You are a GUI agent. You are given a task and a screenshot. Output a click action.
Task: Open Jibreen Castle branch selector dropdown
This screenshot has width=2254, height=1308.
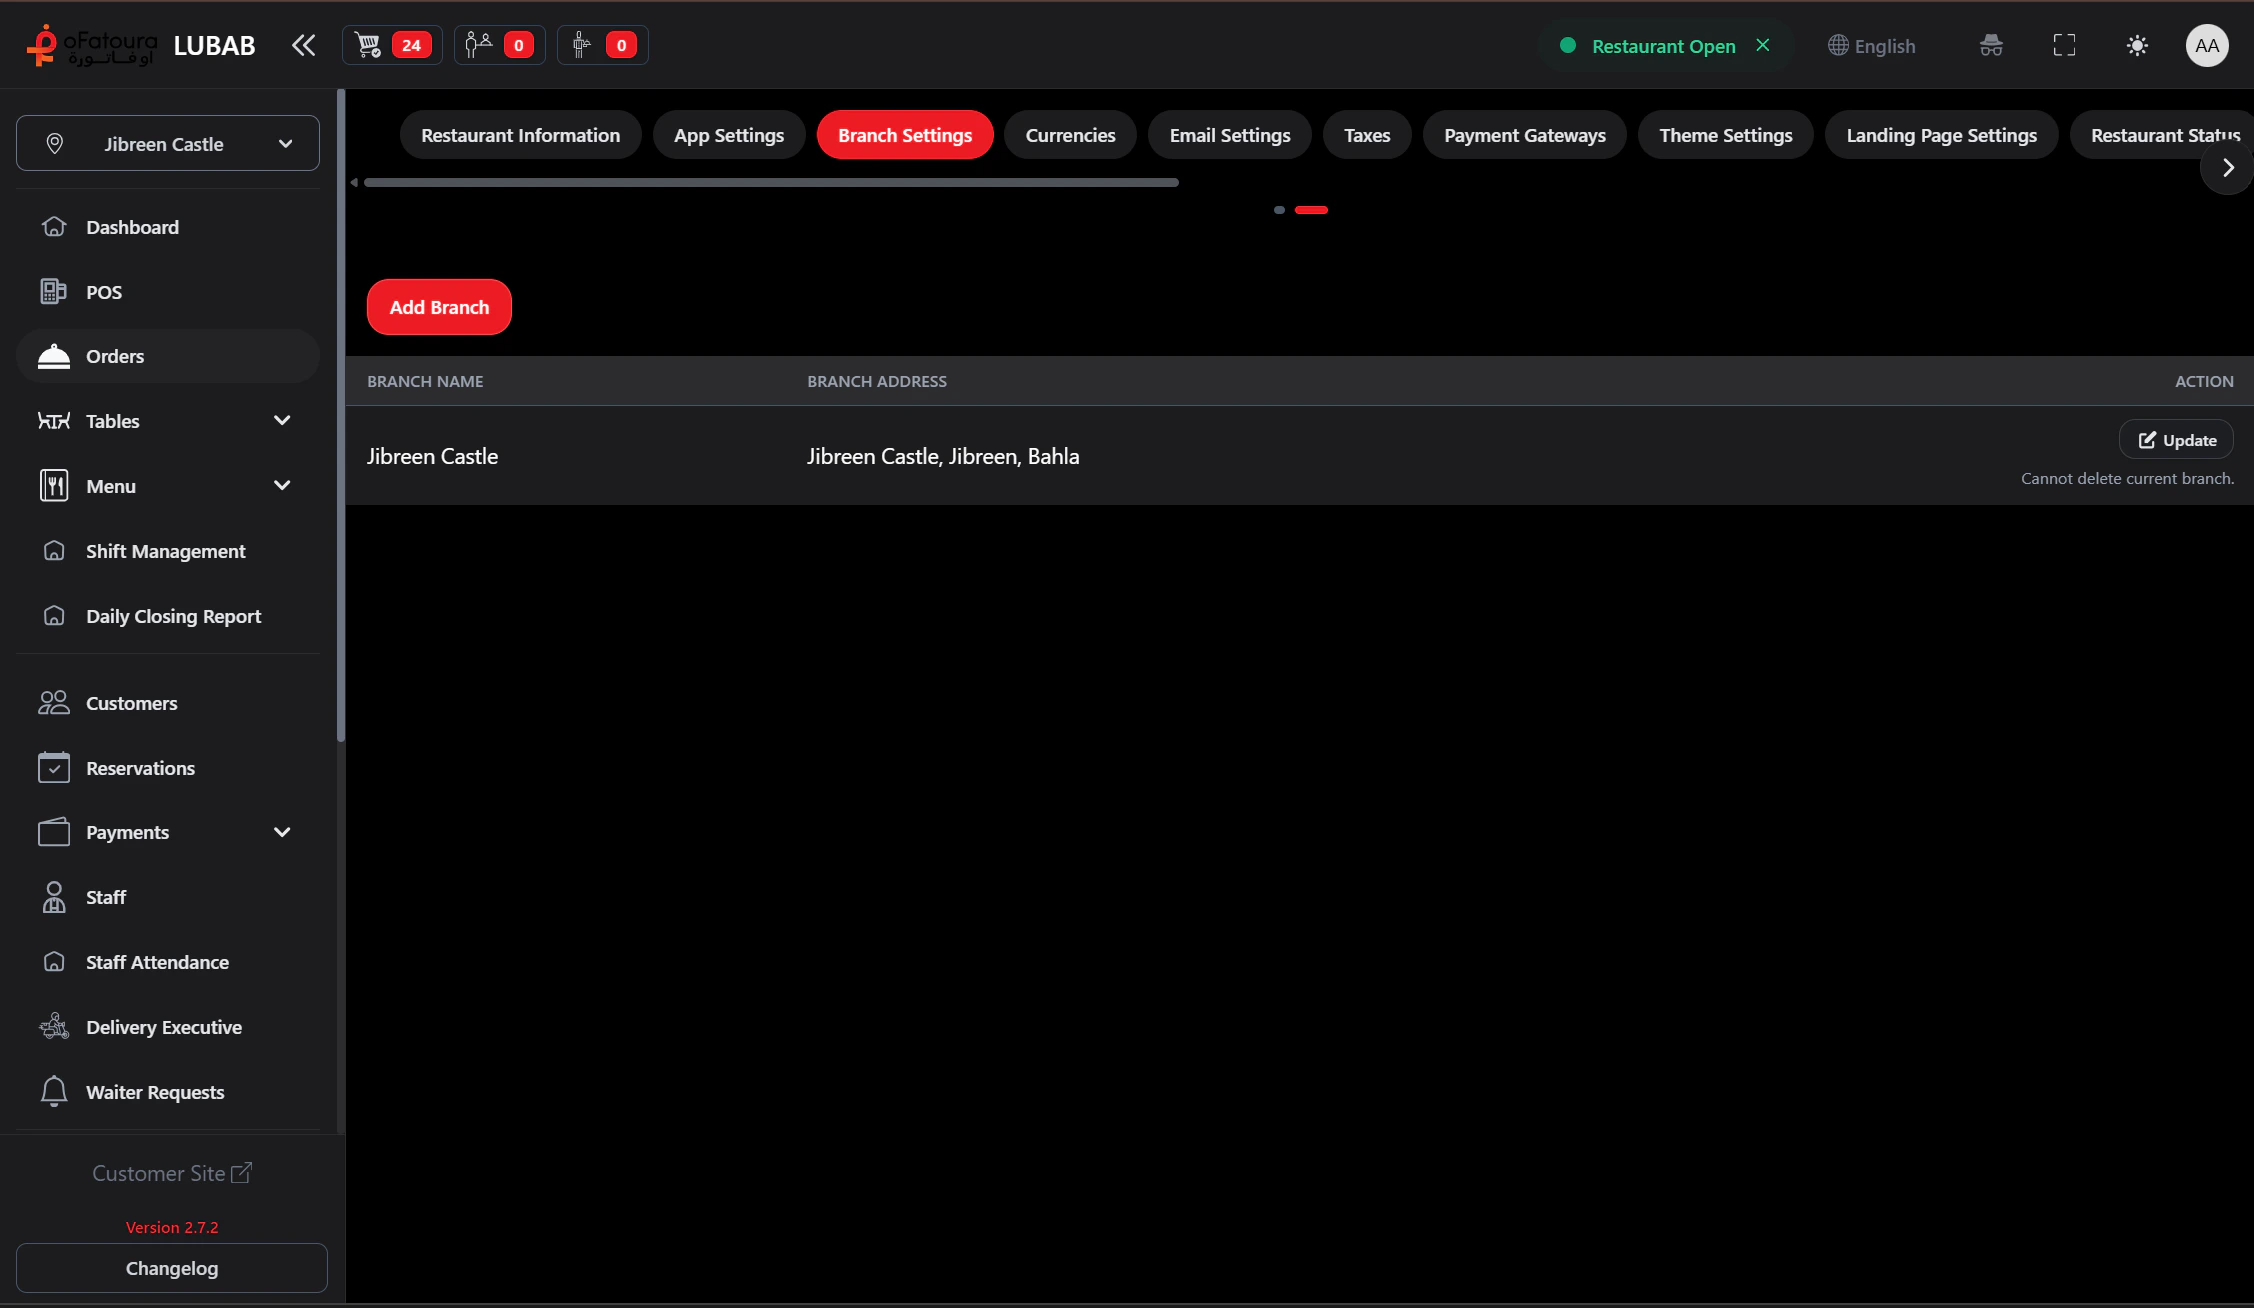tap(168, 144)
